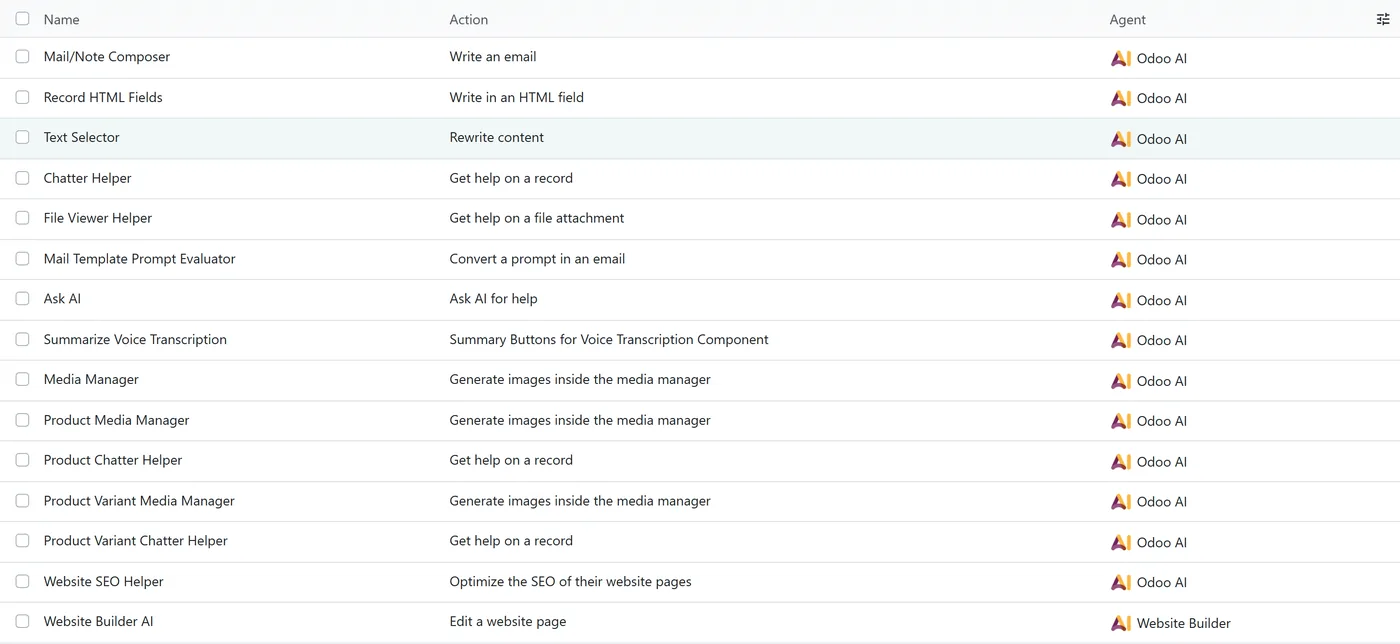Select the Ask AI row checkbox

(x=22, y=298)
